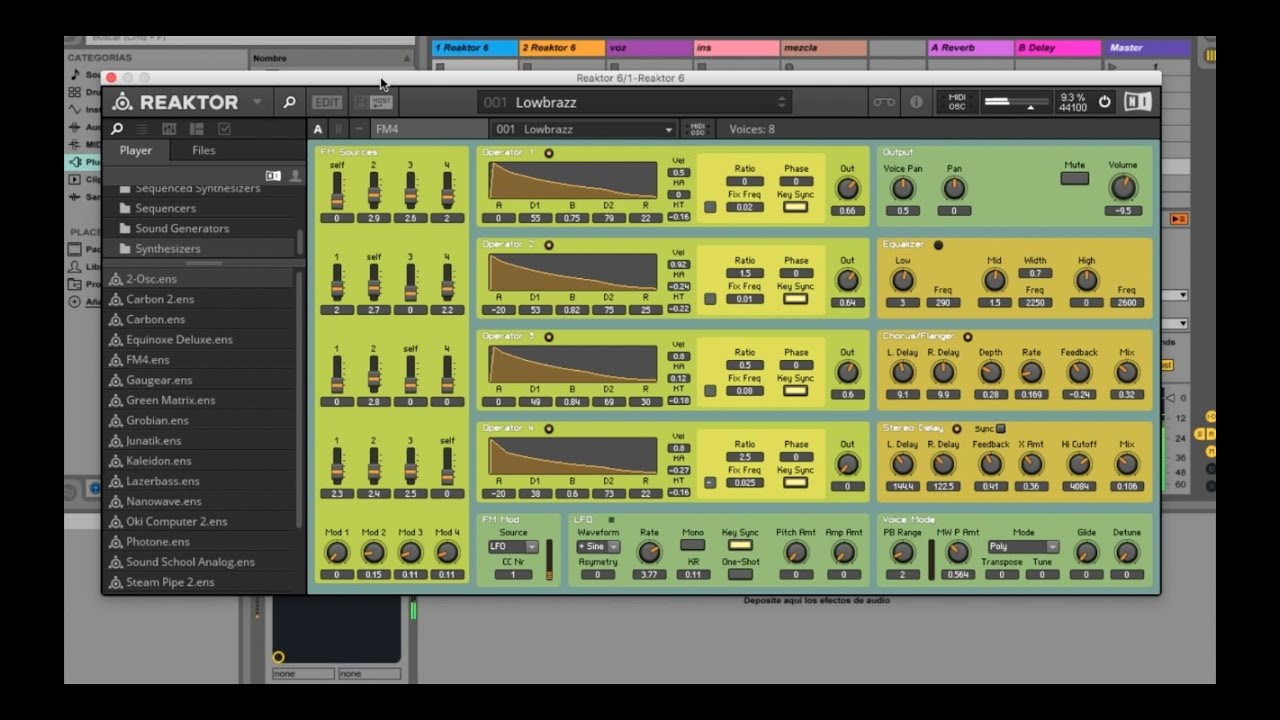Image resolution: width=1280 pixels, height=720 pixels.
Task: Click the checkbox-shaped sidebar icon
Action: pos(224,129)
